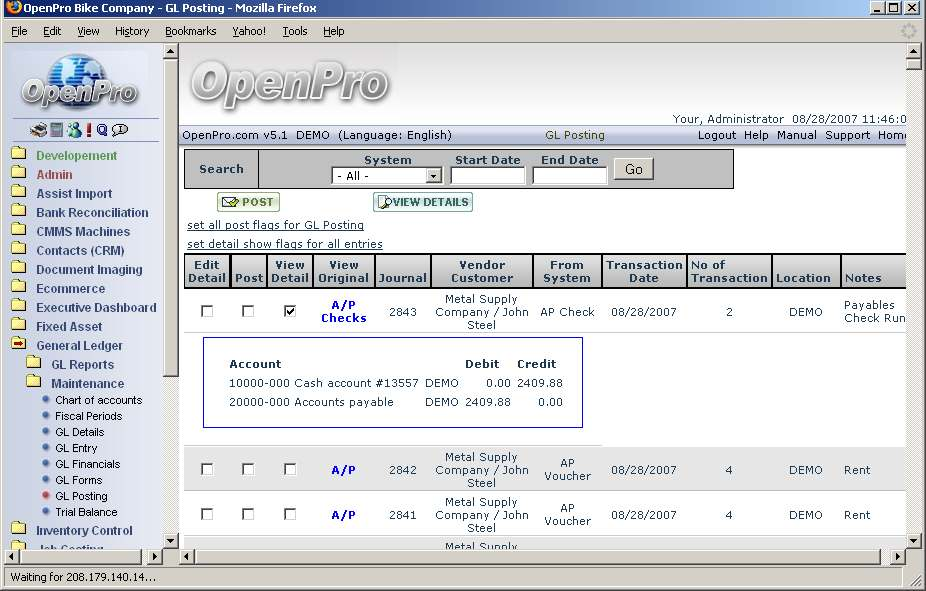The height and width of the screenshot is (591, 926).
Task: Open the calculator icon in the sidebar
Action: click(57, 130)
